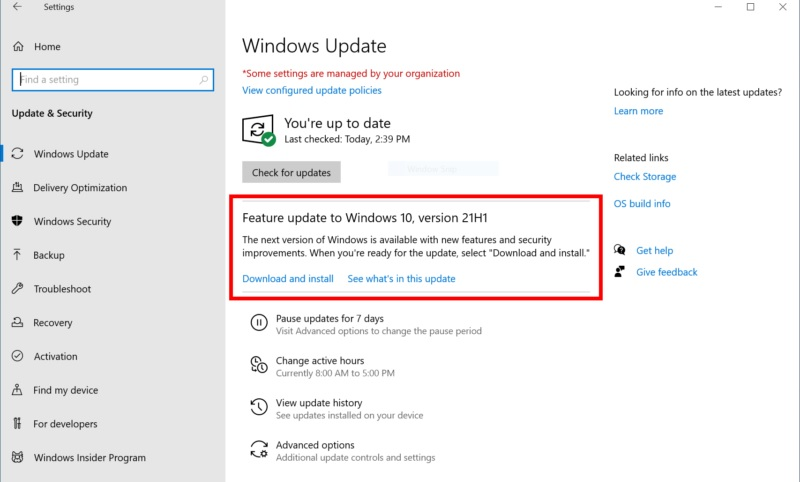Open Home in Settings sidebar
Image resolution: width=800 pixels, height=482 pixels.
(47, 46)
